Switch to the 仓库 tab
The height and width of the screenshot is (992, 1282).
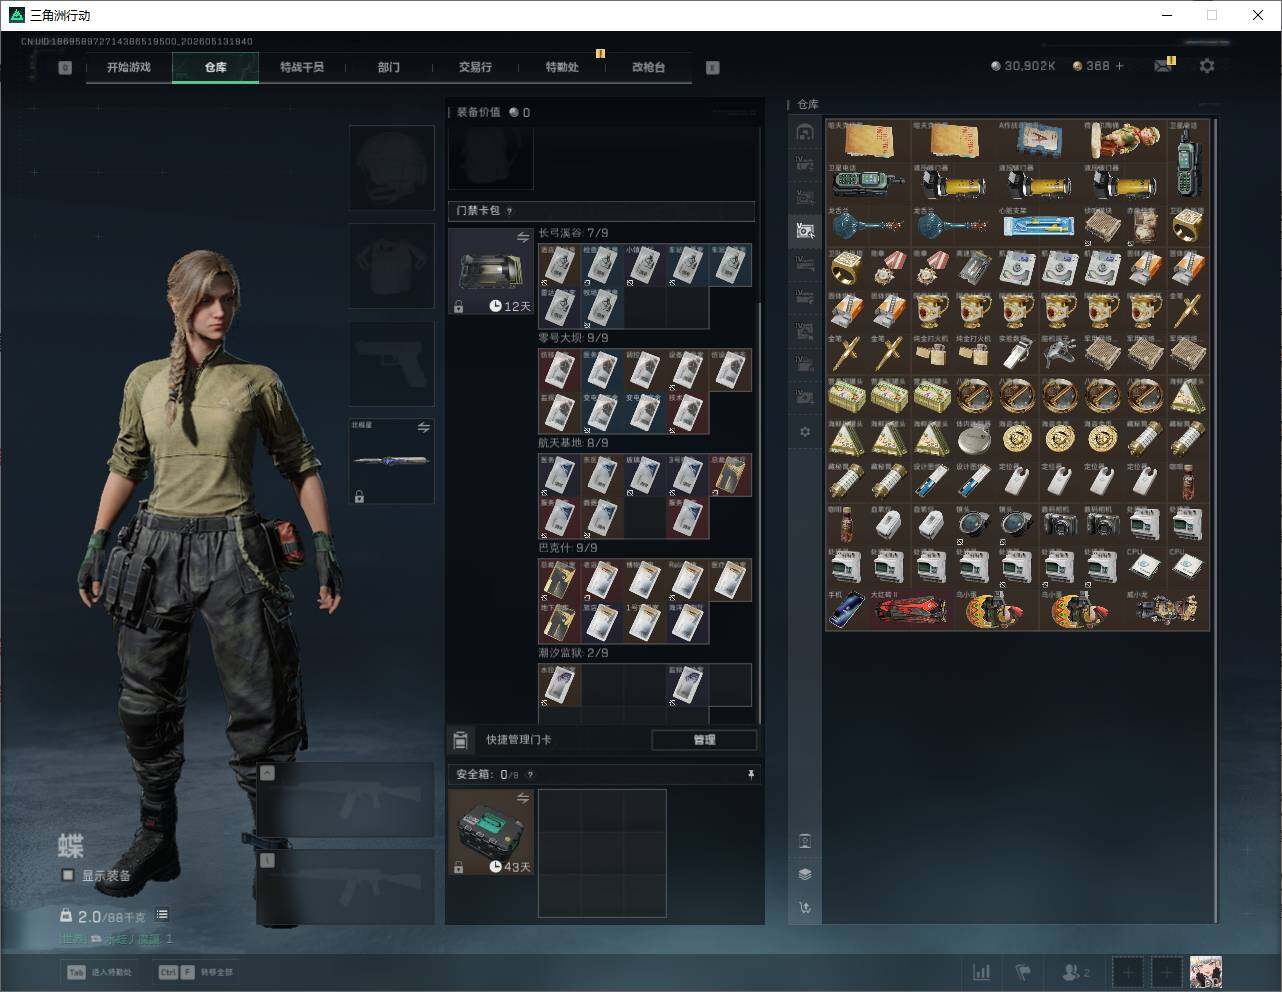[x=216, y=67]
